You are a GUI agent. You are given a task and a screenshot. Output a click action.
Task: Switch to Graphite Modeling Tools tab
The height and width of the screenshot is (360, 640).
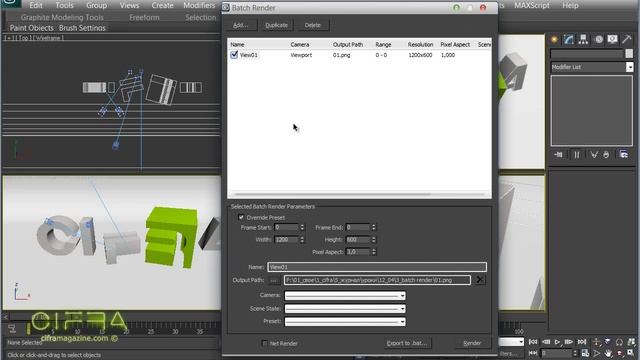[62, 17]
